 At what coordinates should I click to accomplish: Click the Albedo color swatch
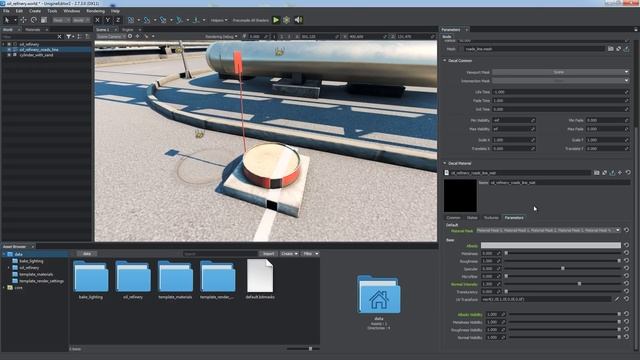[x=551, y=246]
